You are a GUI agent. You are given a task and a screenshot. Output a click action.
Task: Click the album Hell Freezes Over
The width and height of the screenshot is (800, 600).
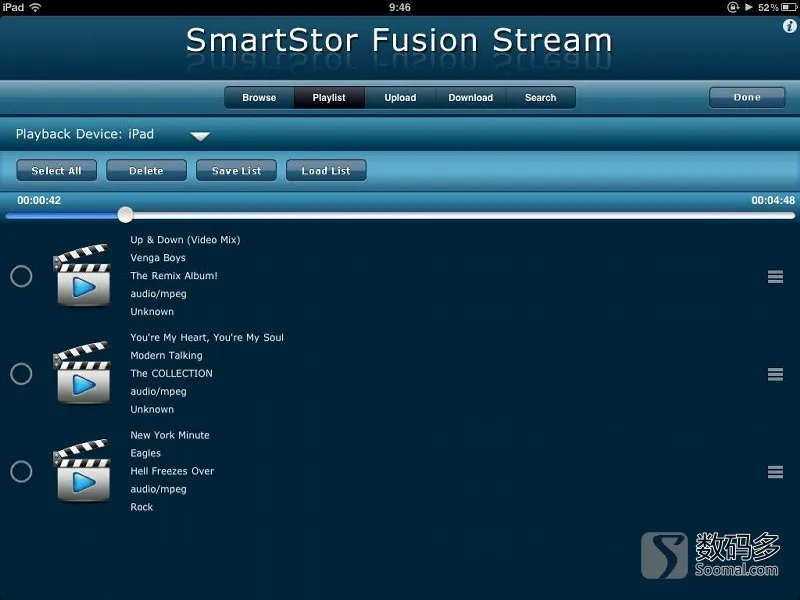point(172,471)
